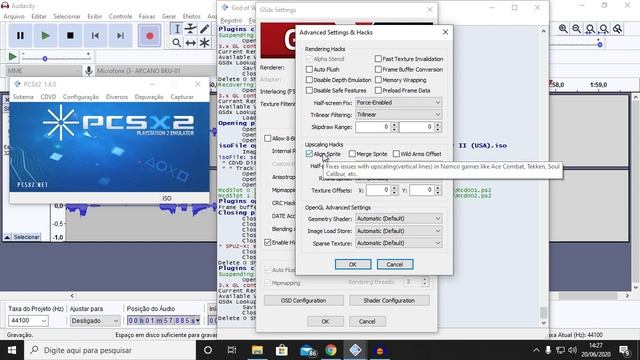Open Ajustar para Desligado dropdown
This screenshot has width=640, height=360.
click(x=94, y=321)
